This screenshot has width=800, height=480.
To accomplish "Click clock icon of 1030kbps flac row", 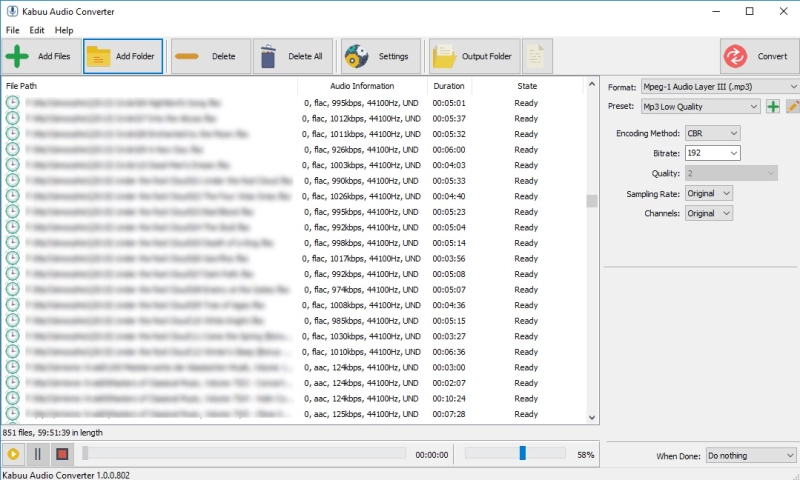I will click(12, 336).
